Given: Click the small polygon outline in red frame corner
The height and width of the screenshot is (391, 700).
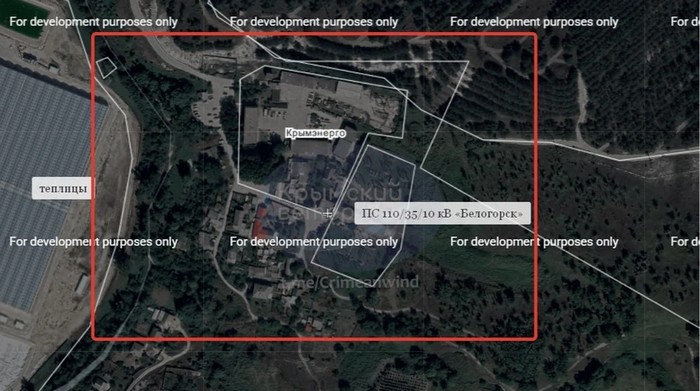Looking at the screenshot, I should 106,67.
